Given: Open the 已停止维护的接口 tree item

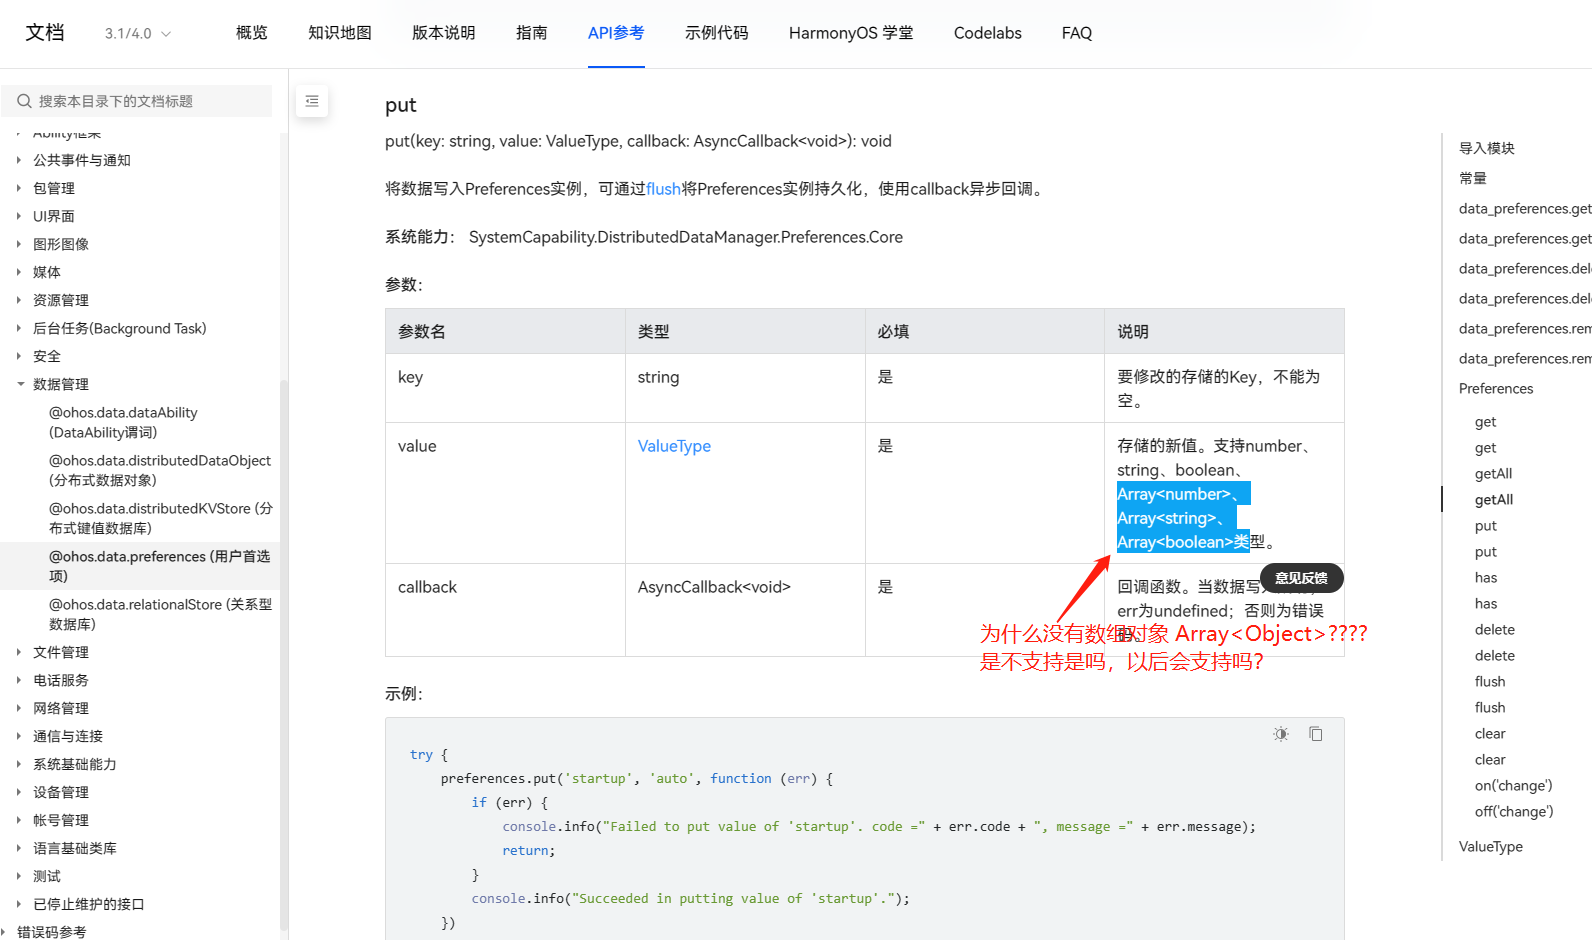Looking at the screenshot, I should [x=89, y=904].
